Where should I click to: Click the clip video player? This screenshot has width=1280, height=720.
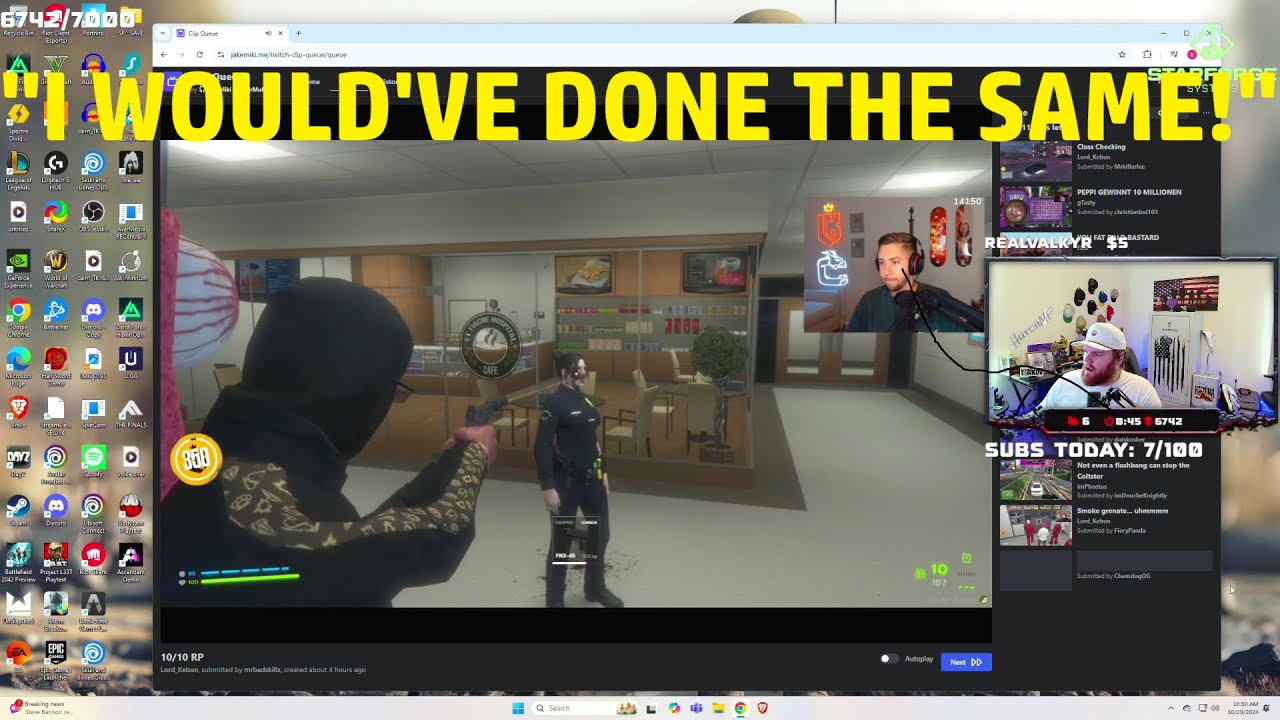(x=576, y=373)
